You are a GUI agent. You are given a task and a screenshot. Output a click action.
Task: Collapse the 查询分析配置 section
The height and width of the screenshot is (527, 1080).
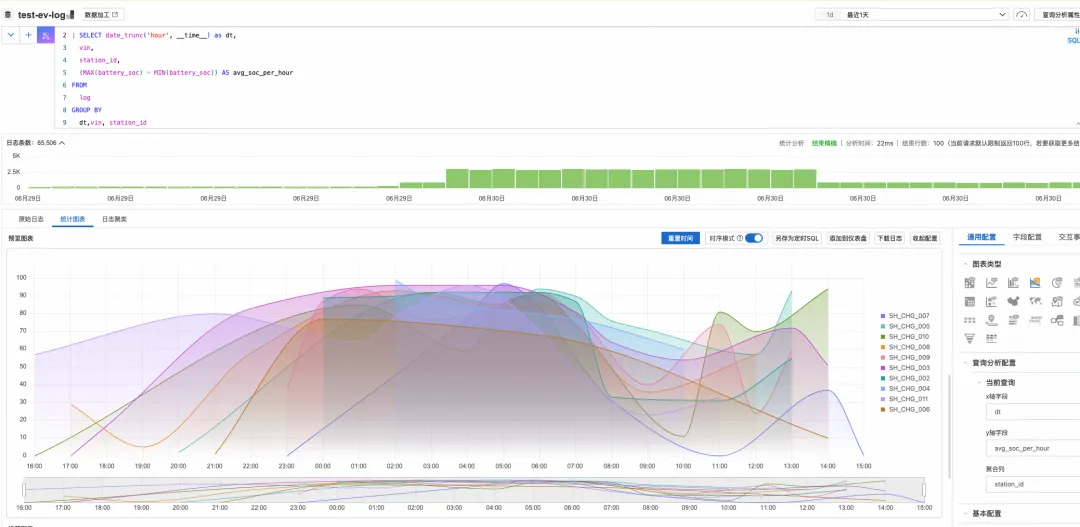pyautogui.click(x=964, y=363)
